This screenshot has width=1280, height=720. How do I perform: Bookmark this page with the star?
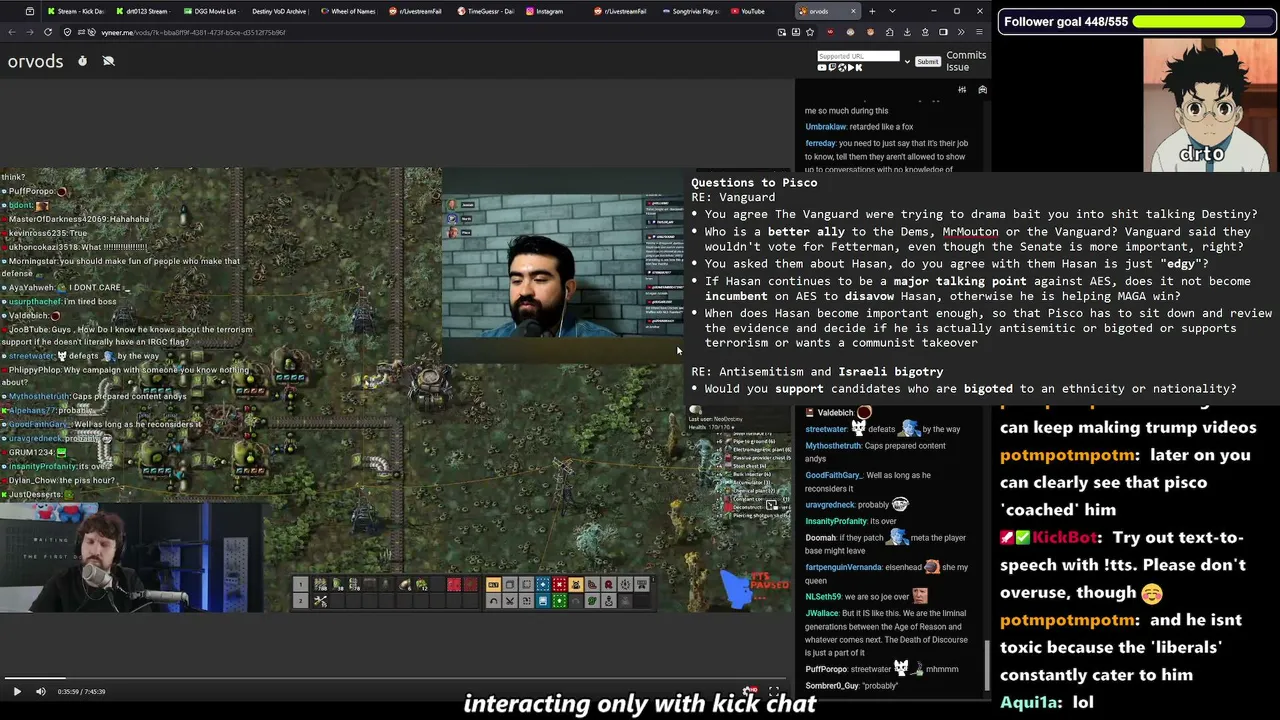810,32
